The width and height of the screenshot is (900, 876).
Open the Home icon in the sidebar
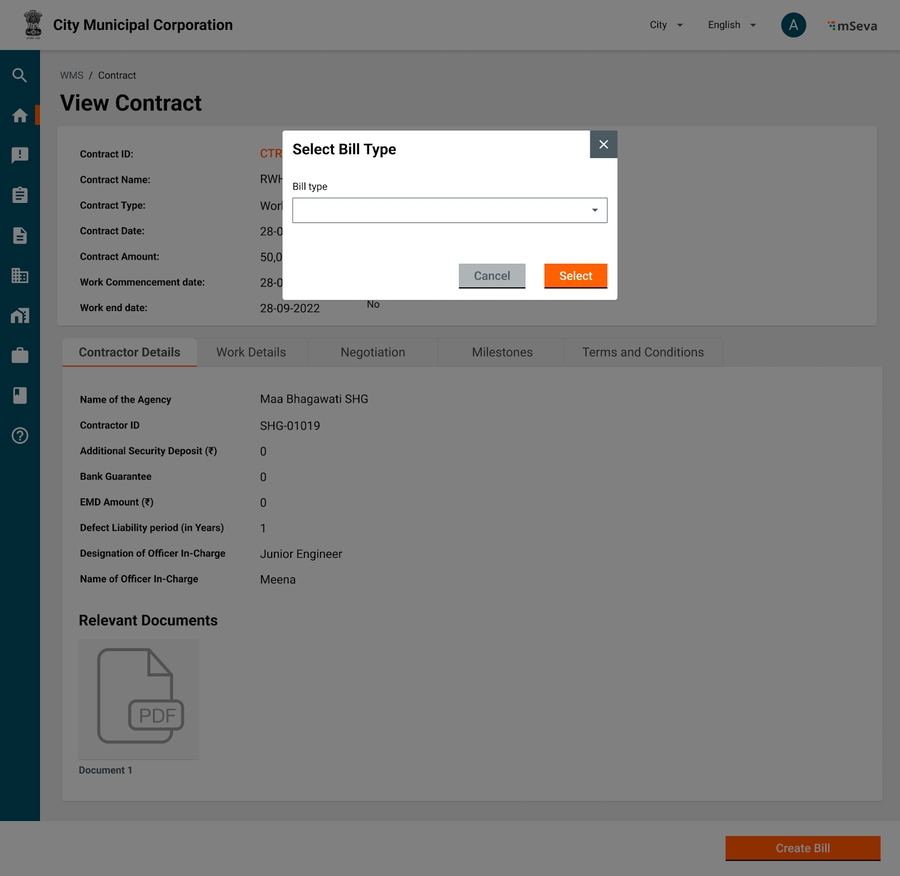(x=19, y=115)
